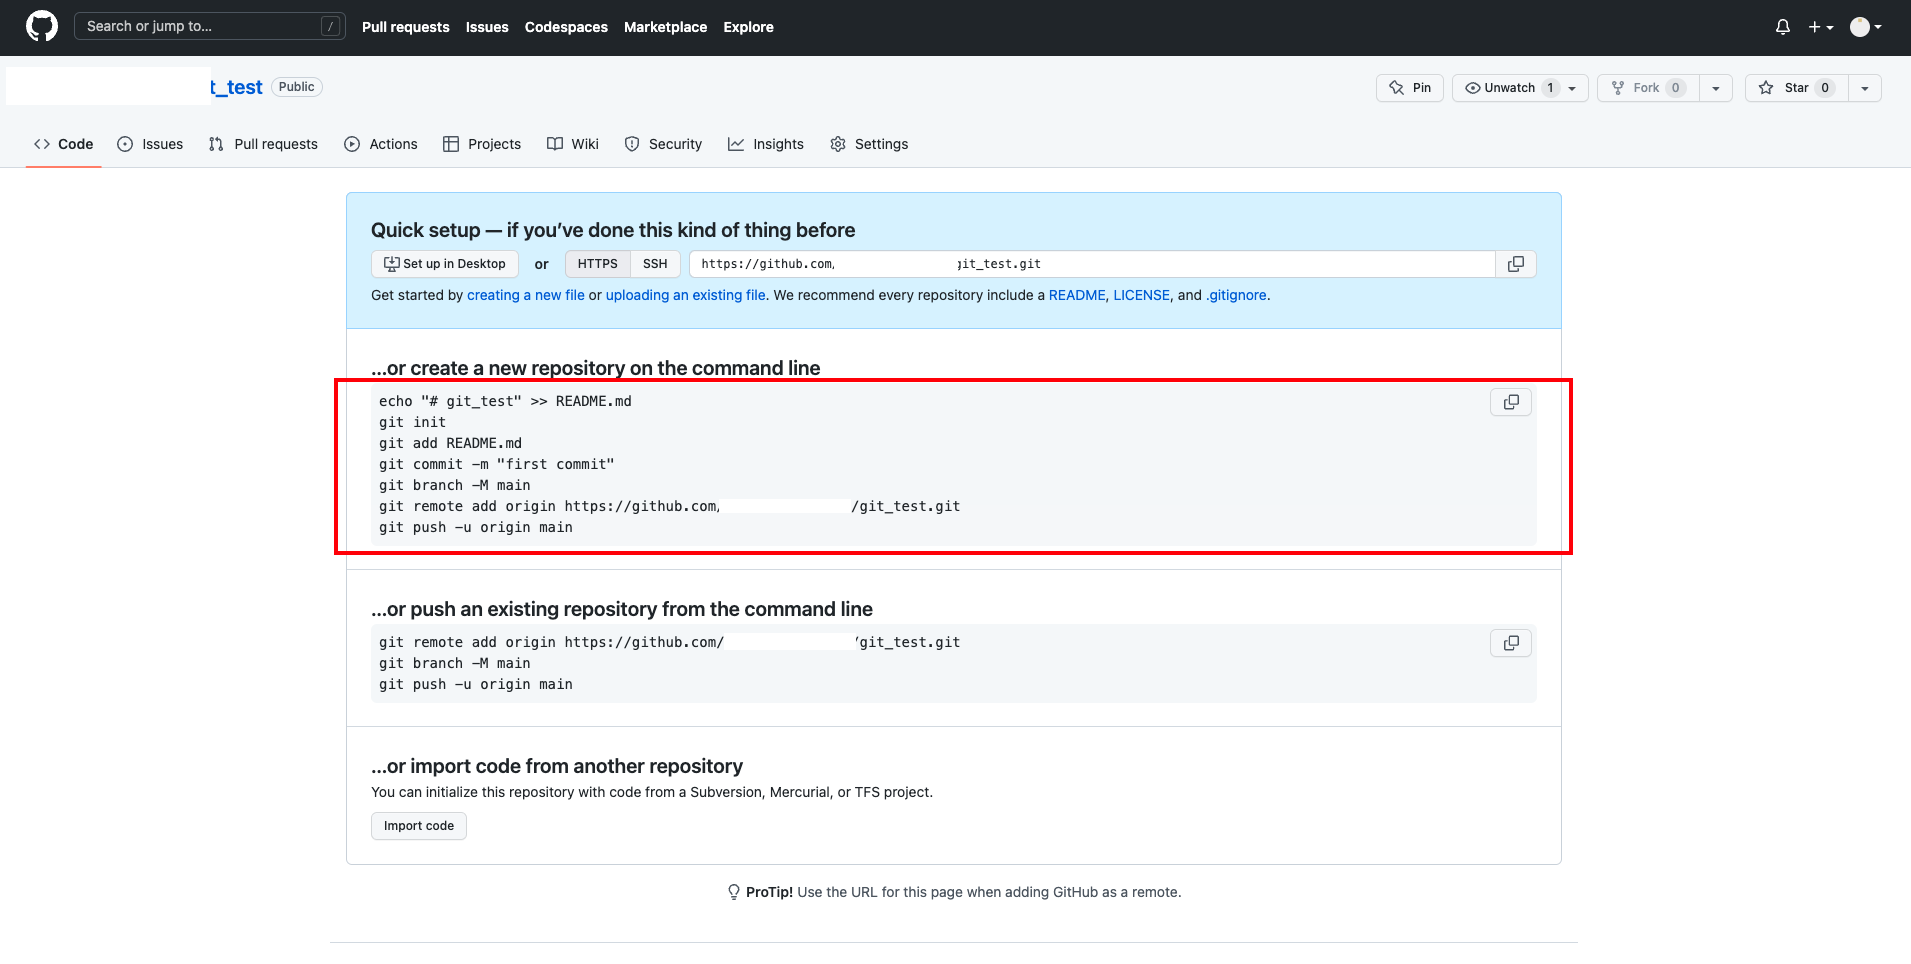This screenshot has width=1911, height=964.
Task: Open the Actions tab icon
Action: click(x=351, y=144)
